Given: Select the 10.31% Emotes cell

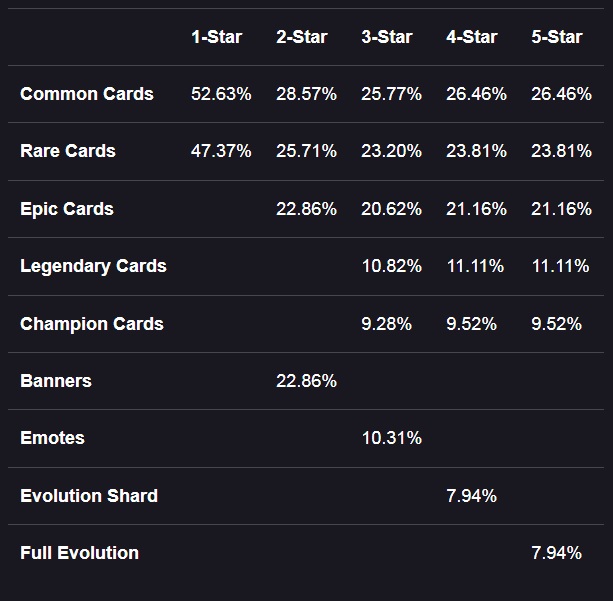Looking at the screenshot, I should [x=392, y=438].
